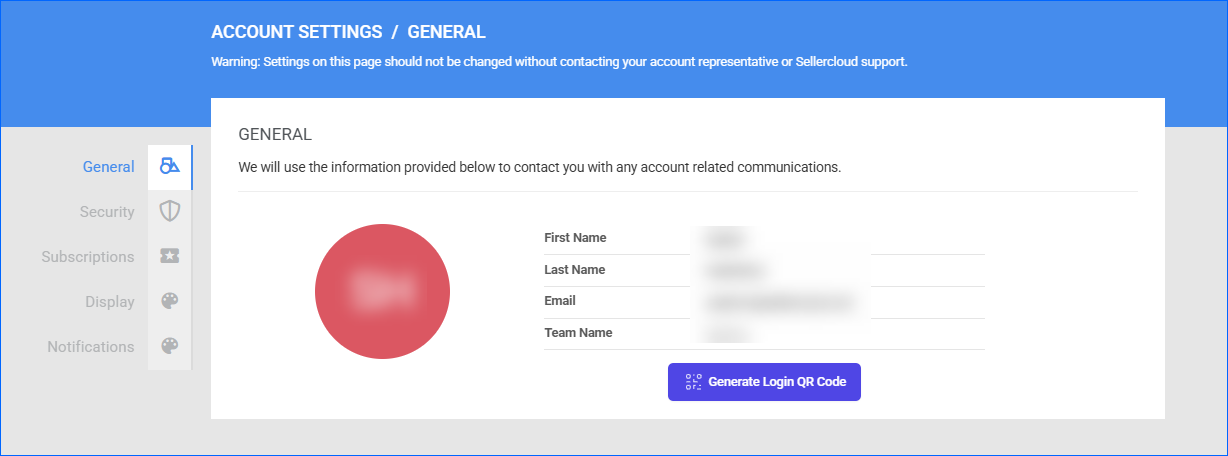Click the red profile avatar circle
This screenshot has width=1228, height=456.
coord(382,291)
